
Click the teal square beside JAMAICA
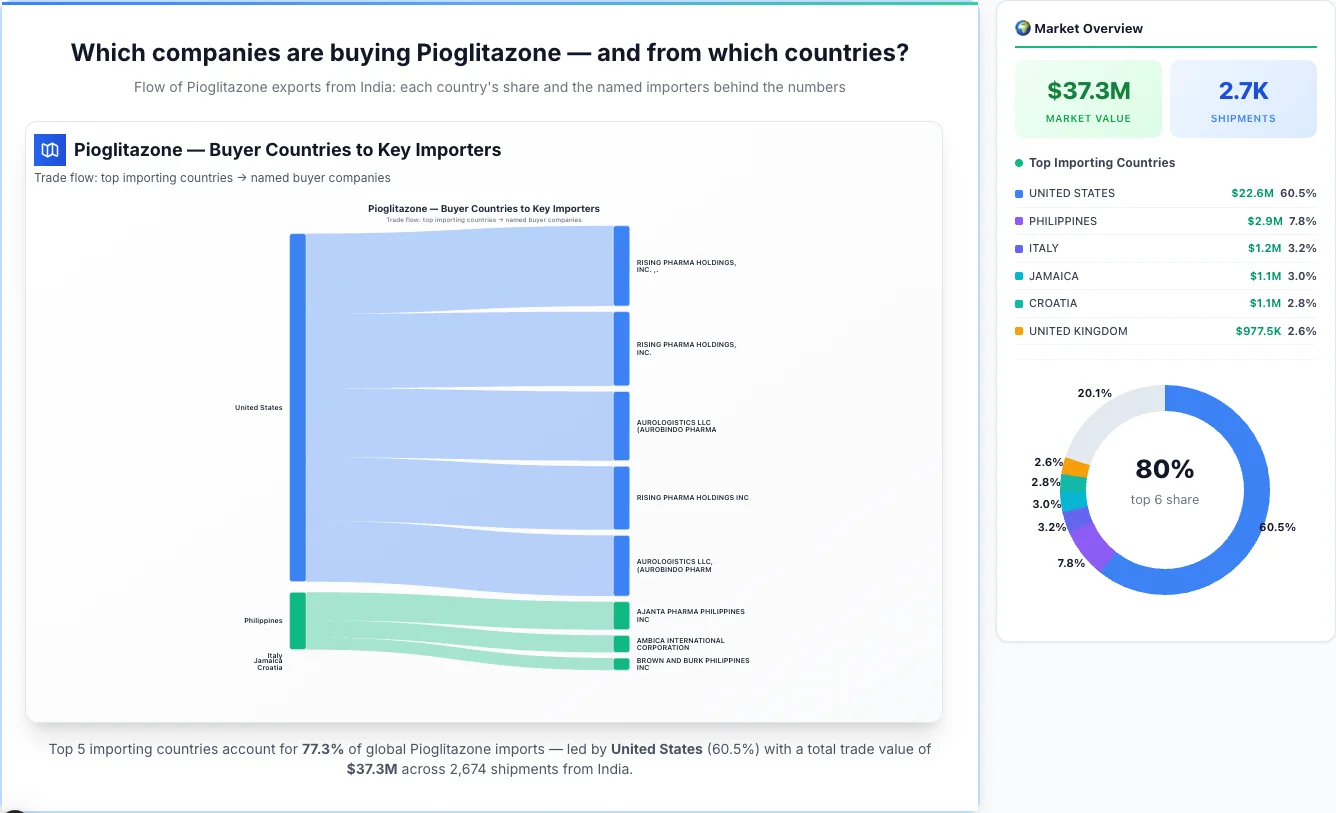point(1019,276)
